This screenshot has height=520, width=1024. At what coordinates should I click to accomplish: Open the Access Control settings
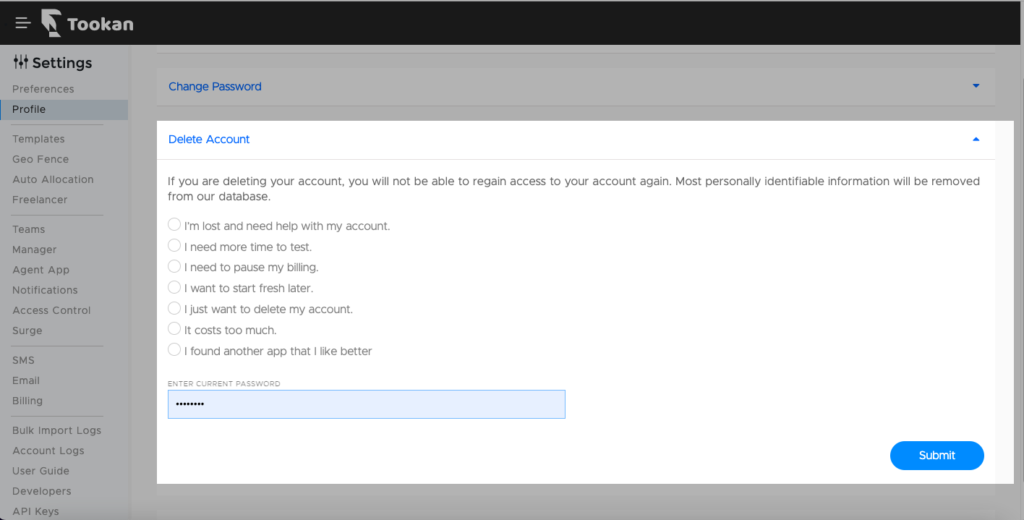(x=52, y=310)
